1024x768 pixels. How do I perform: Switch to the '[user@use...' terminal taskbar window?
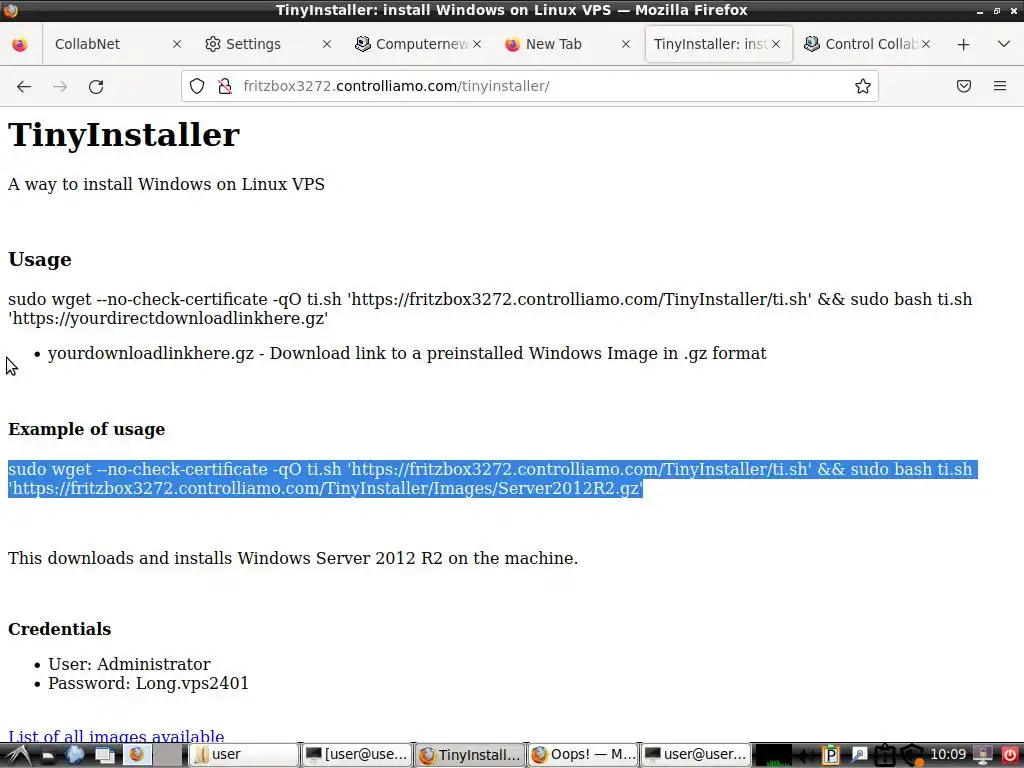pyautogui.click(x=357, y=755)
